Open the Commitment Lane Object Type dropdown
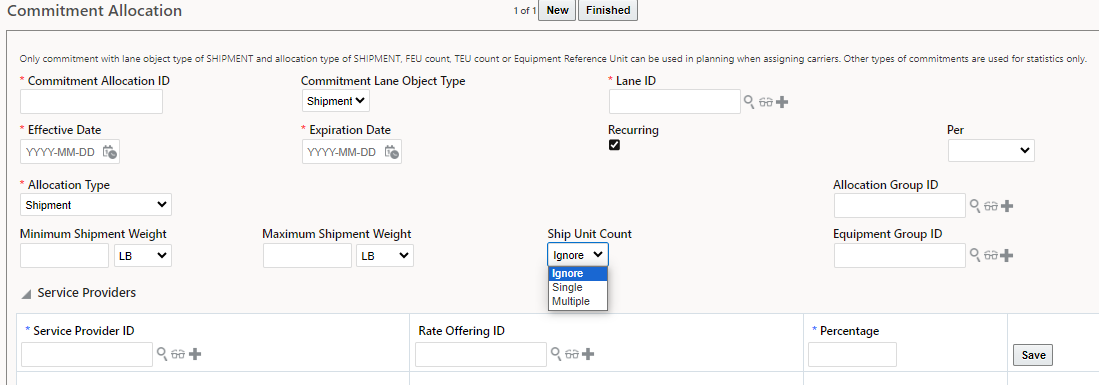 point(336,101)
